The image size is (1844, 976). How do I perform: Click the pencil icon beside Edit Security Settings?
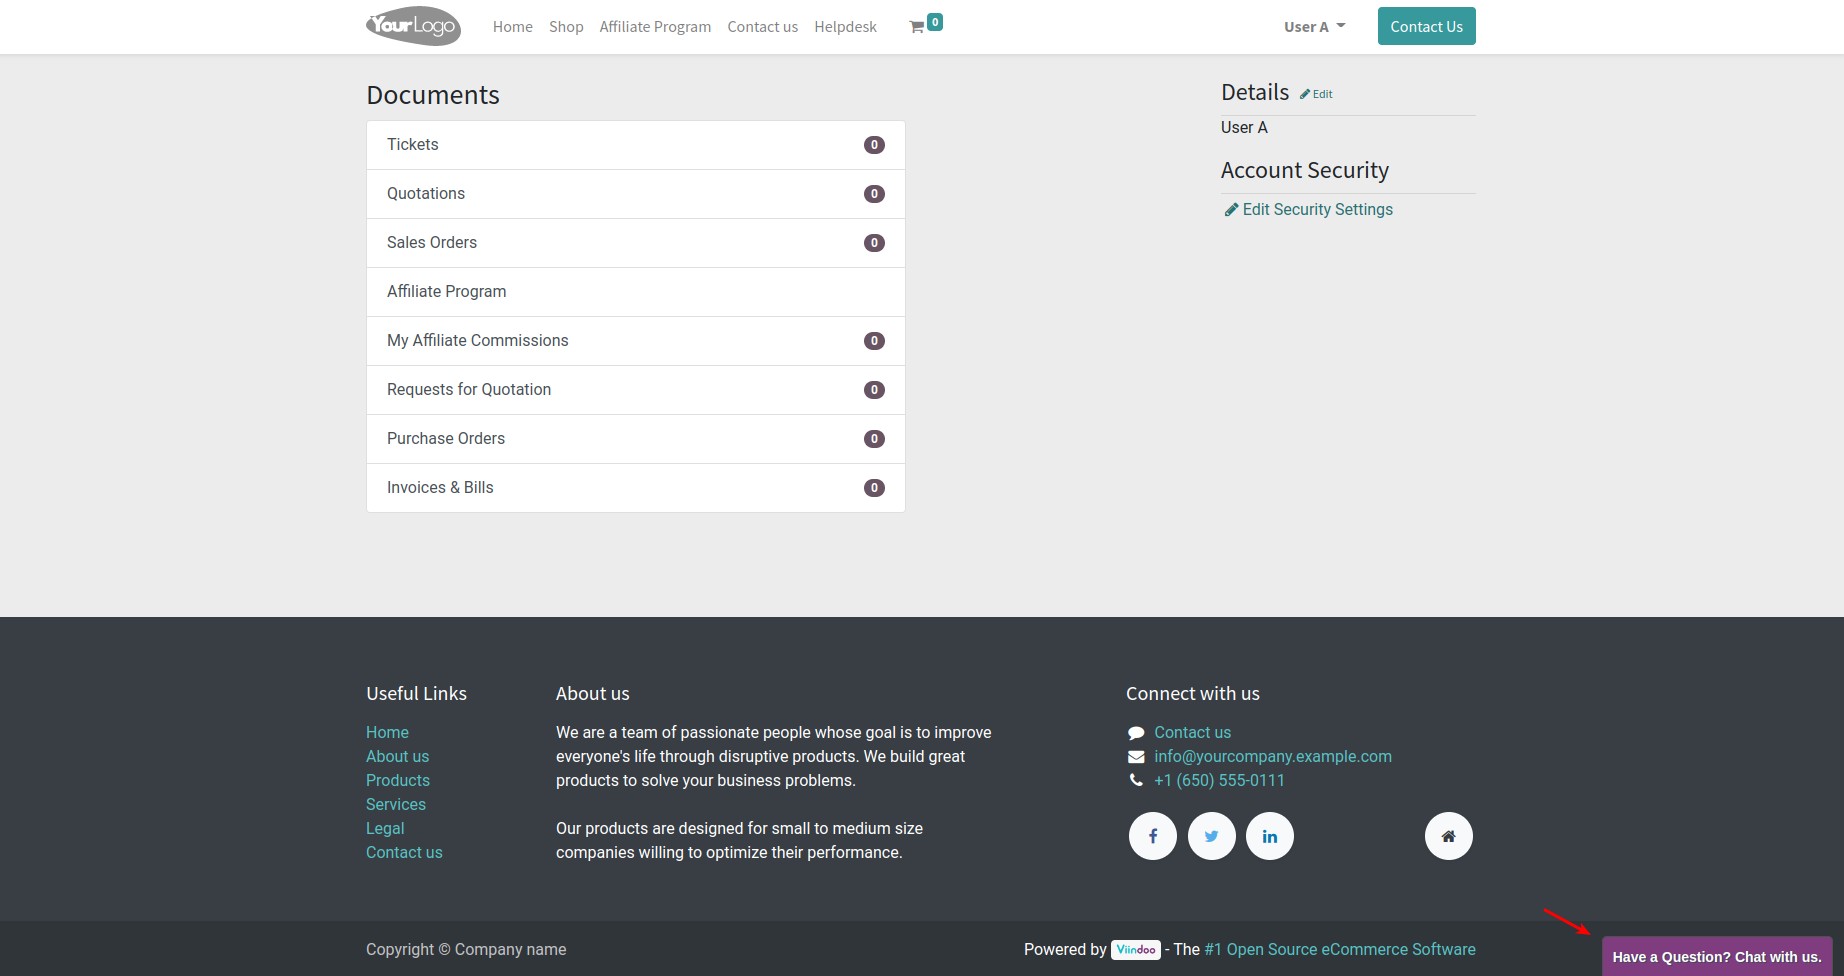tap(1232, 209)
